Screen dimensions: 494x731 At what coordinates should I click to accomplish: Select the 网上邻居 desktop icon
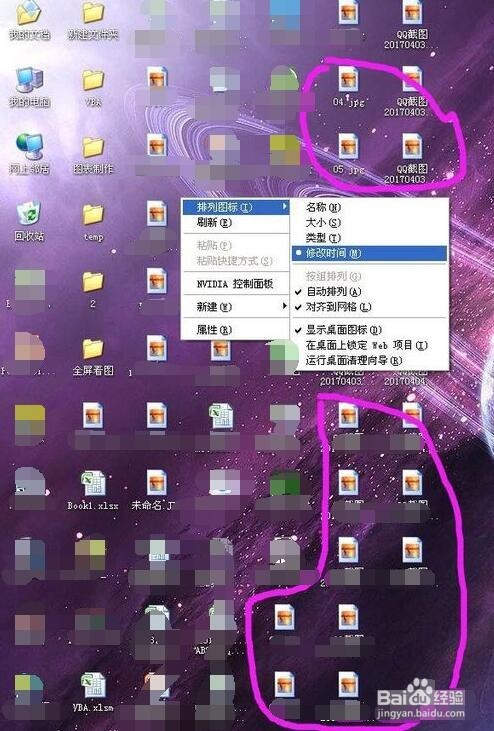point(29,154)
